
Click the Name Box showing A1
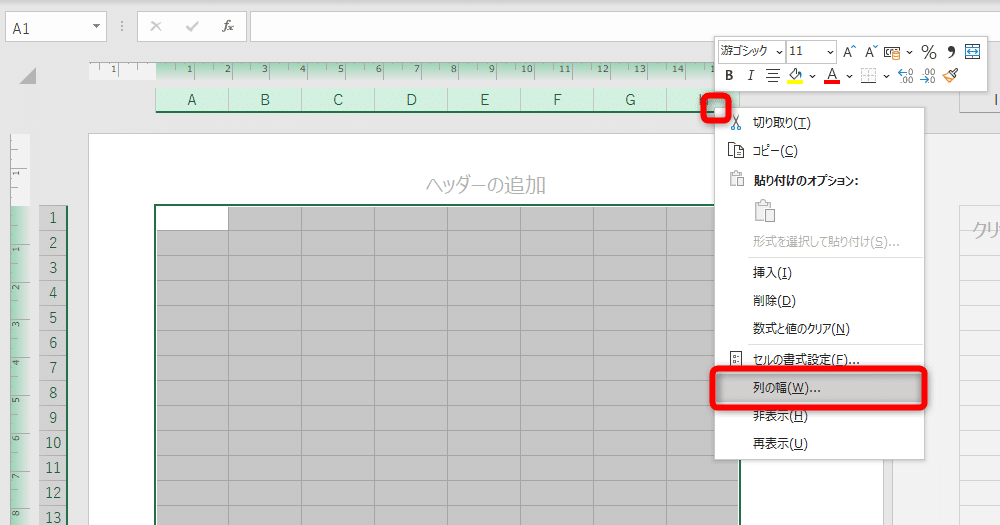pyautogui.click(x=48, y=28)
